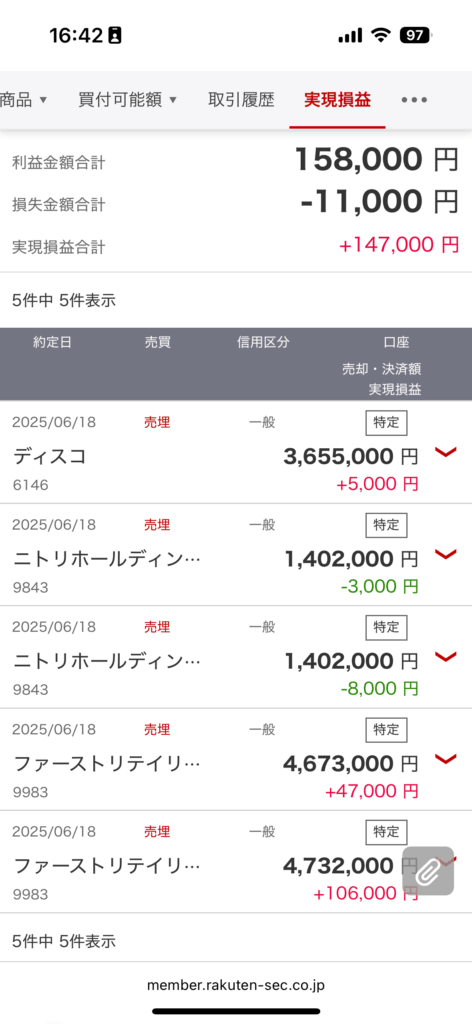Tap the 特定 account badge on ディスコ row
This screenshot has width=472, height=1024.
[386, 423]
